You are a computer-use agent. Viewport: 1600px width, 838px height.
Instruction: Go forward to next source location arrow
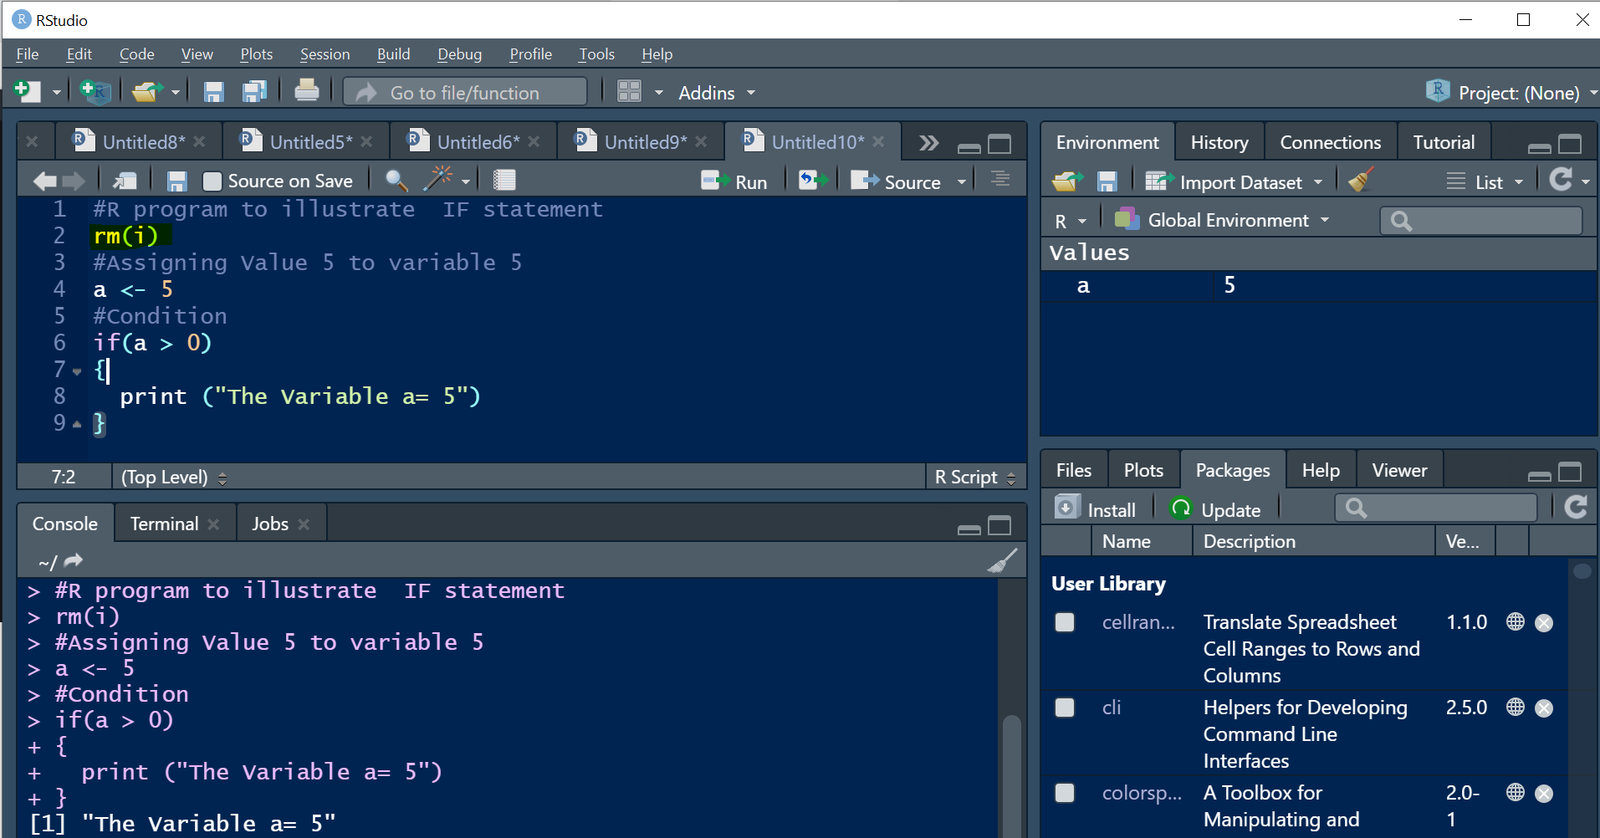(x=74, y=181)
